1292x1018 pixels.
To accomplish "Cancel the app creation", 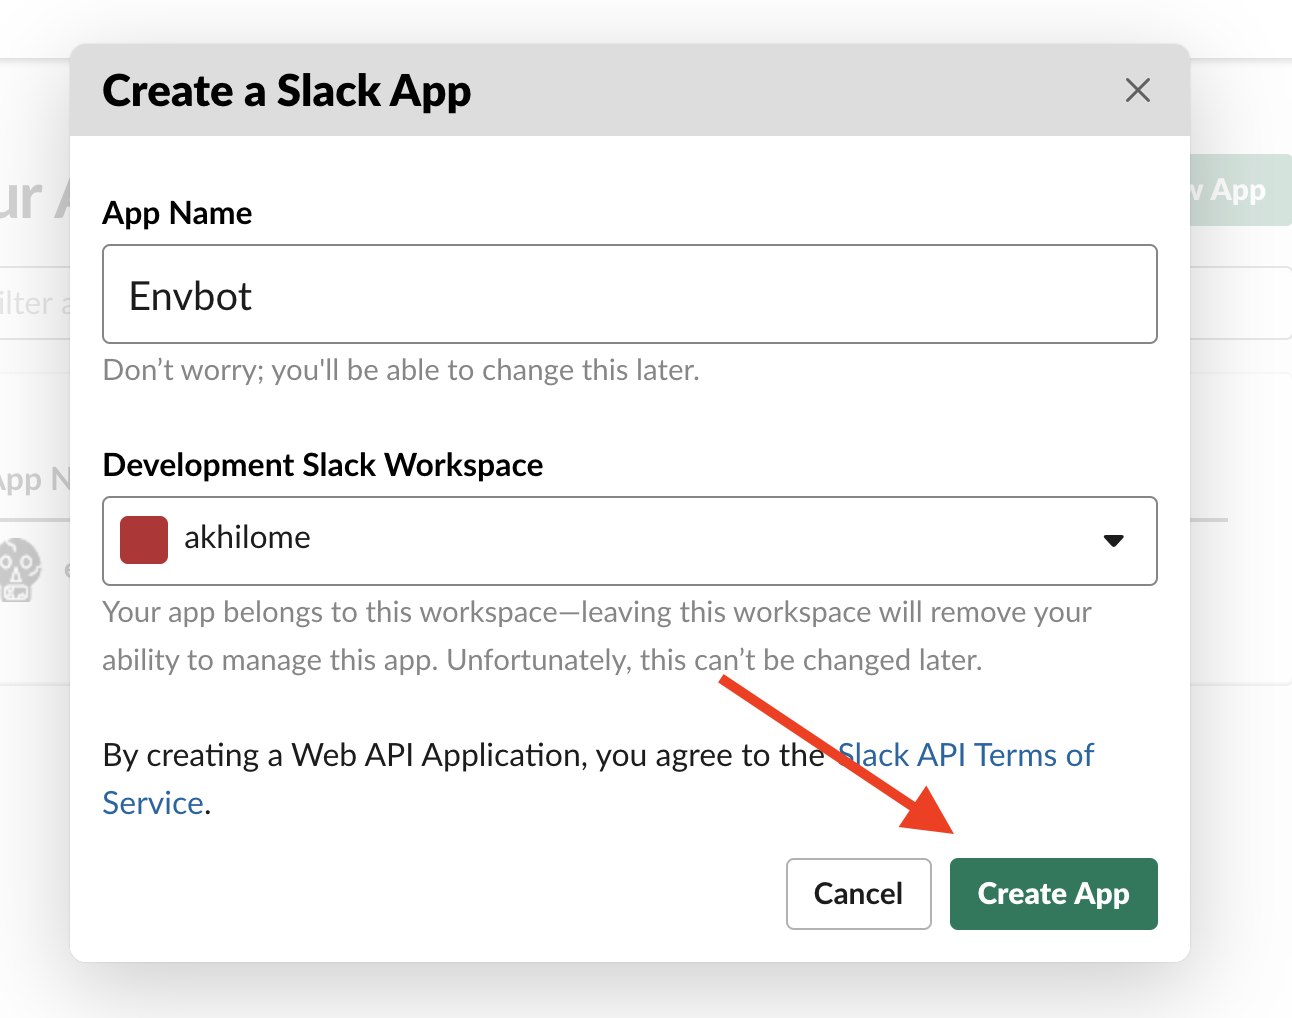I will (859, 893).
